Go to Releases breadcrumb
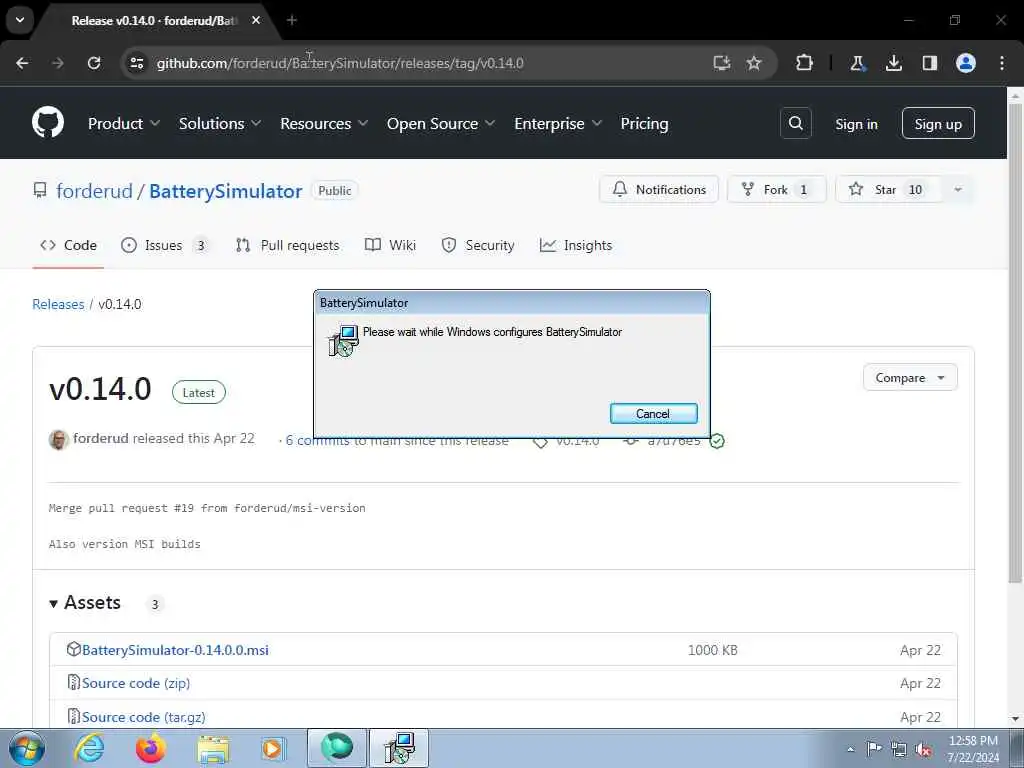This screenshot has height=768, width=1024. point(58,304)
